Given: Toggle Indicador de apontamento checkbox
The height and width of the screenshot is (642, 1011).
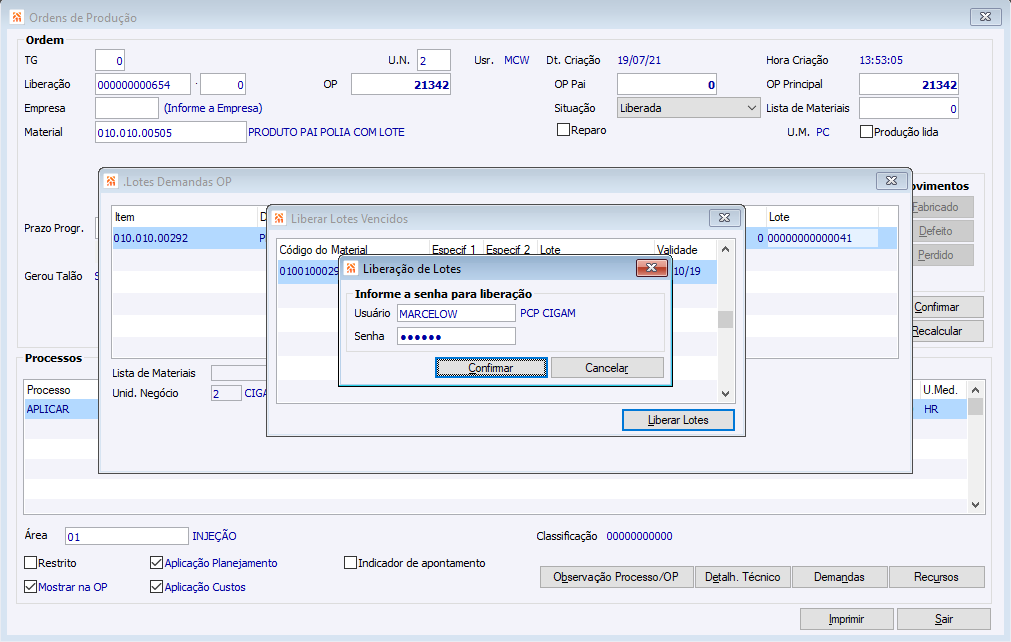Looking at the screenshot, I should pos(350,563).
